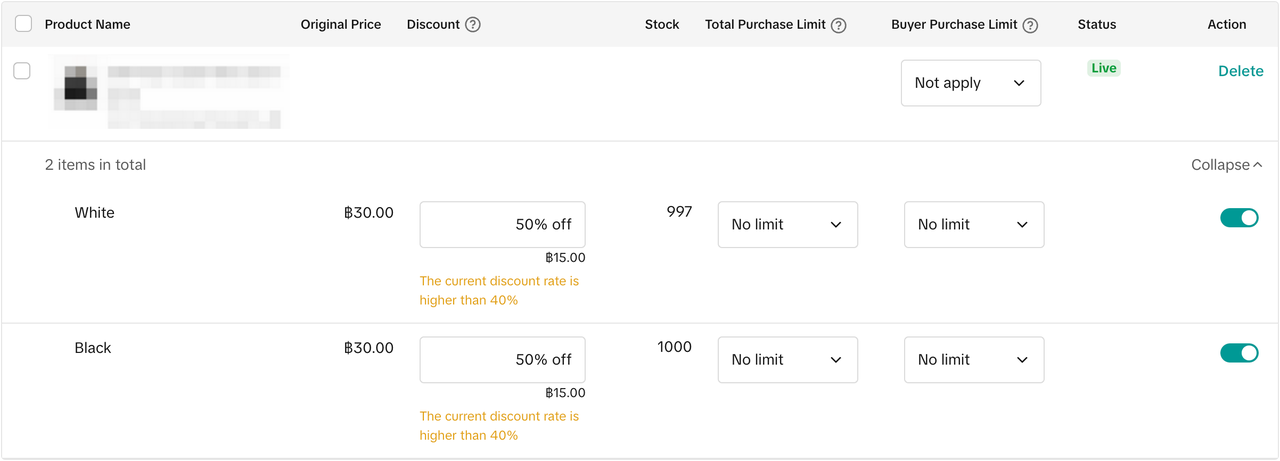Image resolution: width=1280 pixels, height=461 pixels.
Task: Open Black total purchase limit dropdown
Action: [787, 360]
